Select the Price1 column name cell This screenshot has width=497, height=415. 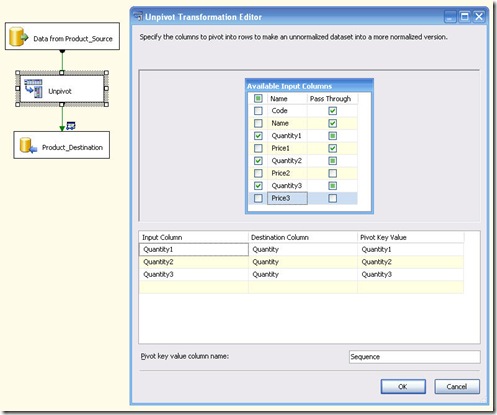pyautogui.click(x=287, y=148)
